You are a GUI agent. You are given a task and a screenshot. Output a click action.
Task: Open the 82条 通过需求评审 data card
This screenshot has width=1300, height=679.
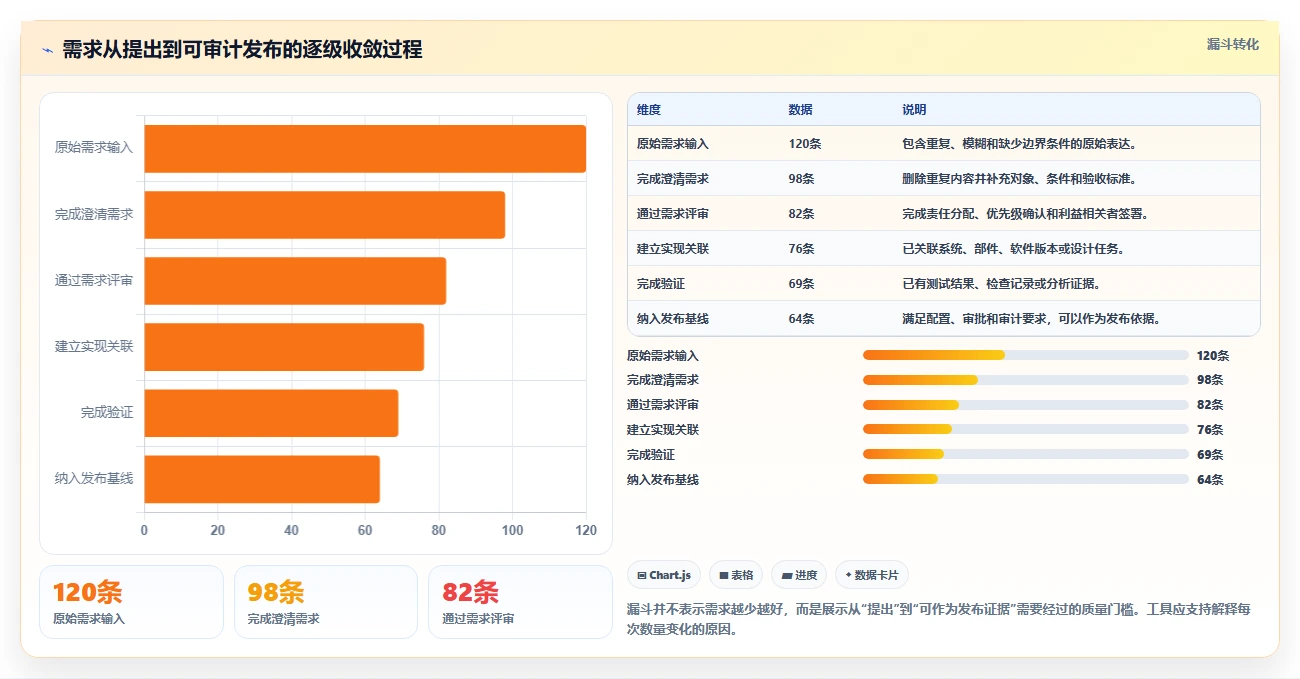520,602
